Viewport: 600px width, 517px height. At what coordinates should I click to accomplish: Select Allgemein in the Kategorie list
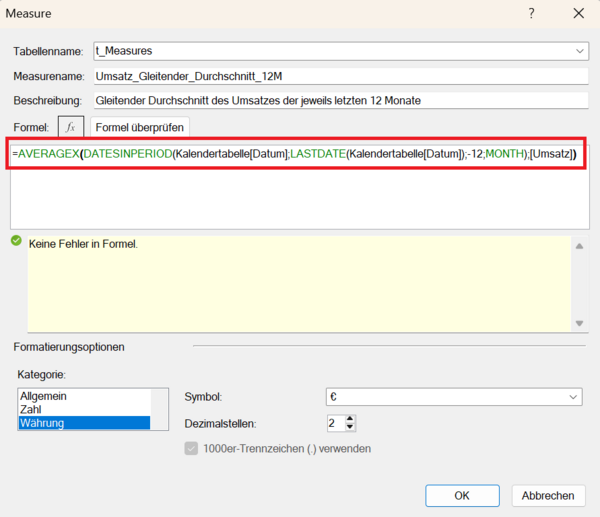(43, 396)
